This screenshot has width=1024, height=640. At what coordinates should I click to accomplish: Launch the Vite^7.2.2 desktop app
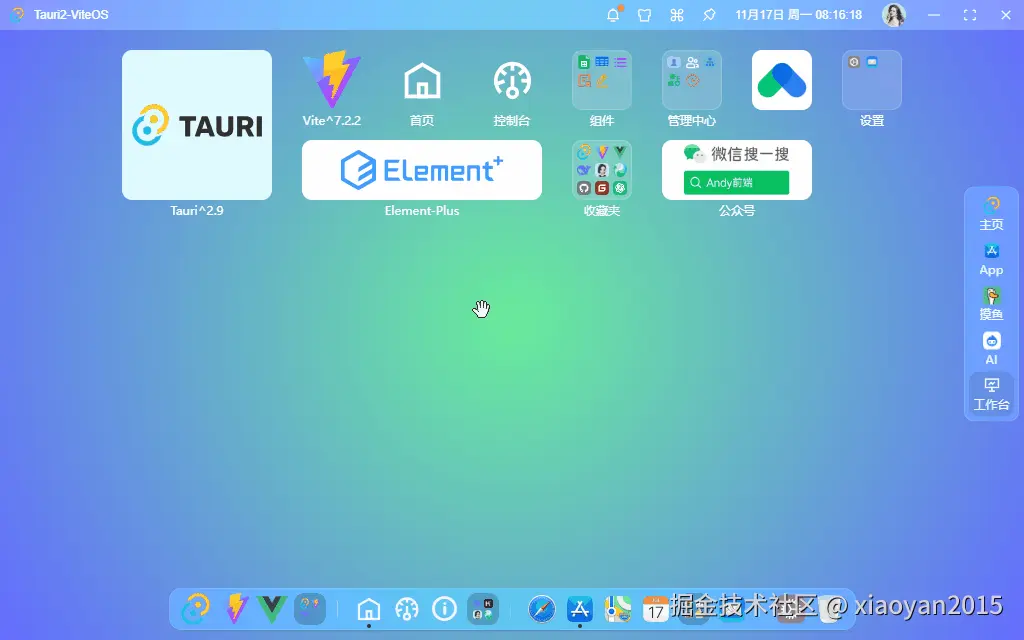click(332, 80)
